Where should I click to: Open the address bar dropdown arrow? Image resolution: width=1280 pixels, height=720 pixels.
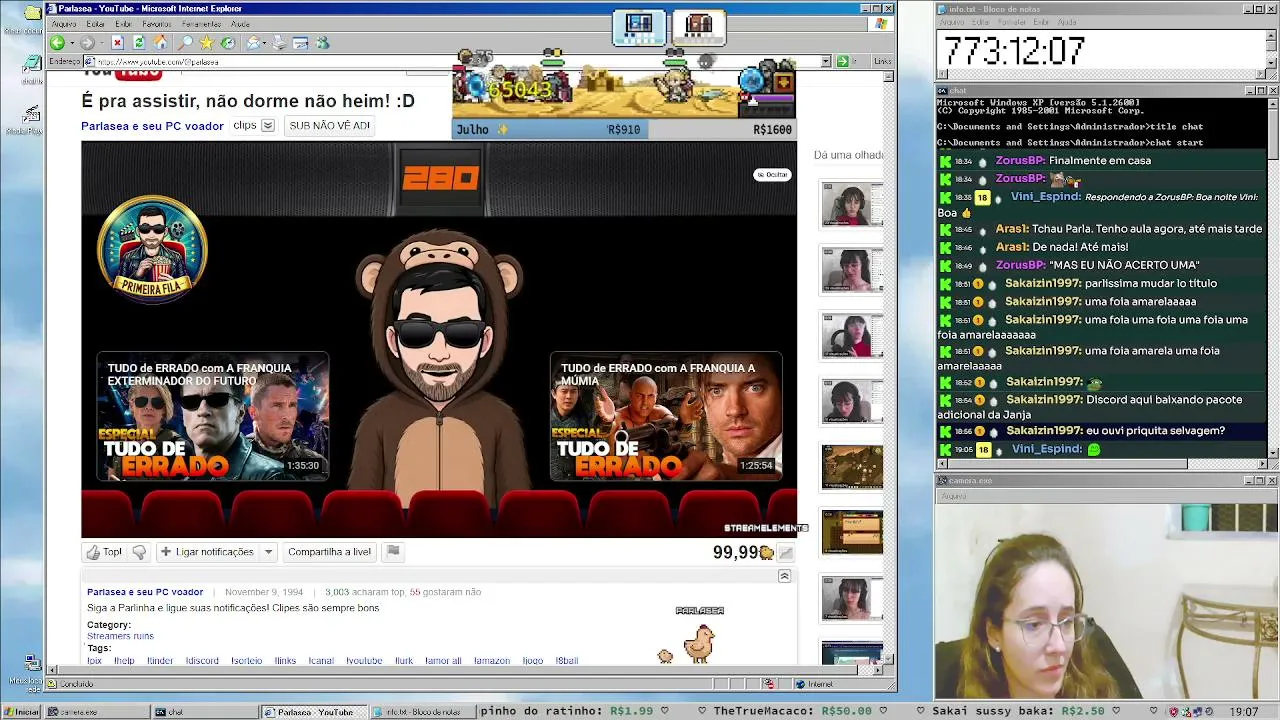[x=826, y=61]
